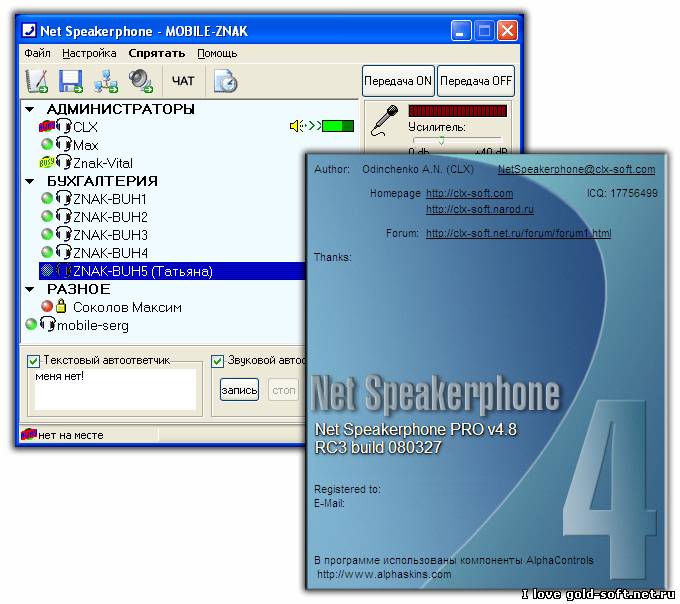Click the padlock icon beside Соколов Максим
Image resolution: width=680 pixels, height=604 pixels.
pos(61,306)
